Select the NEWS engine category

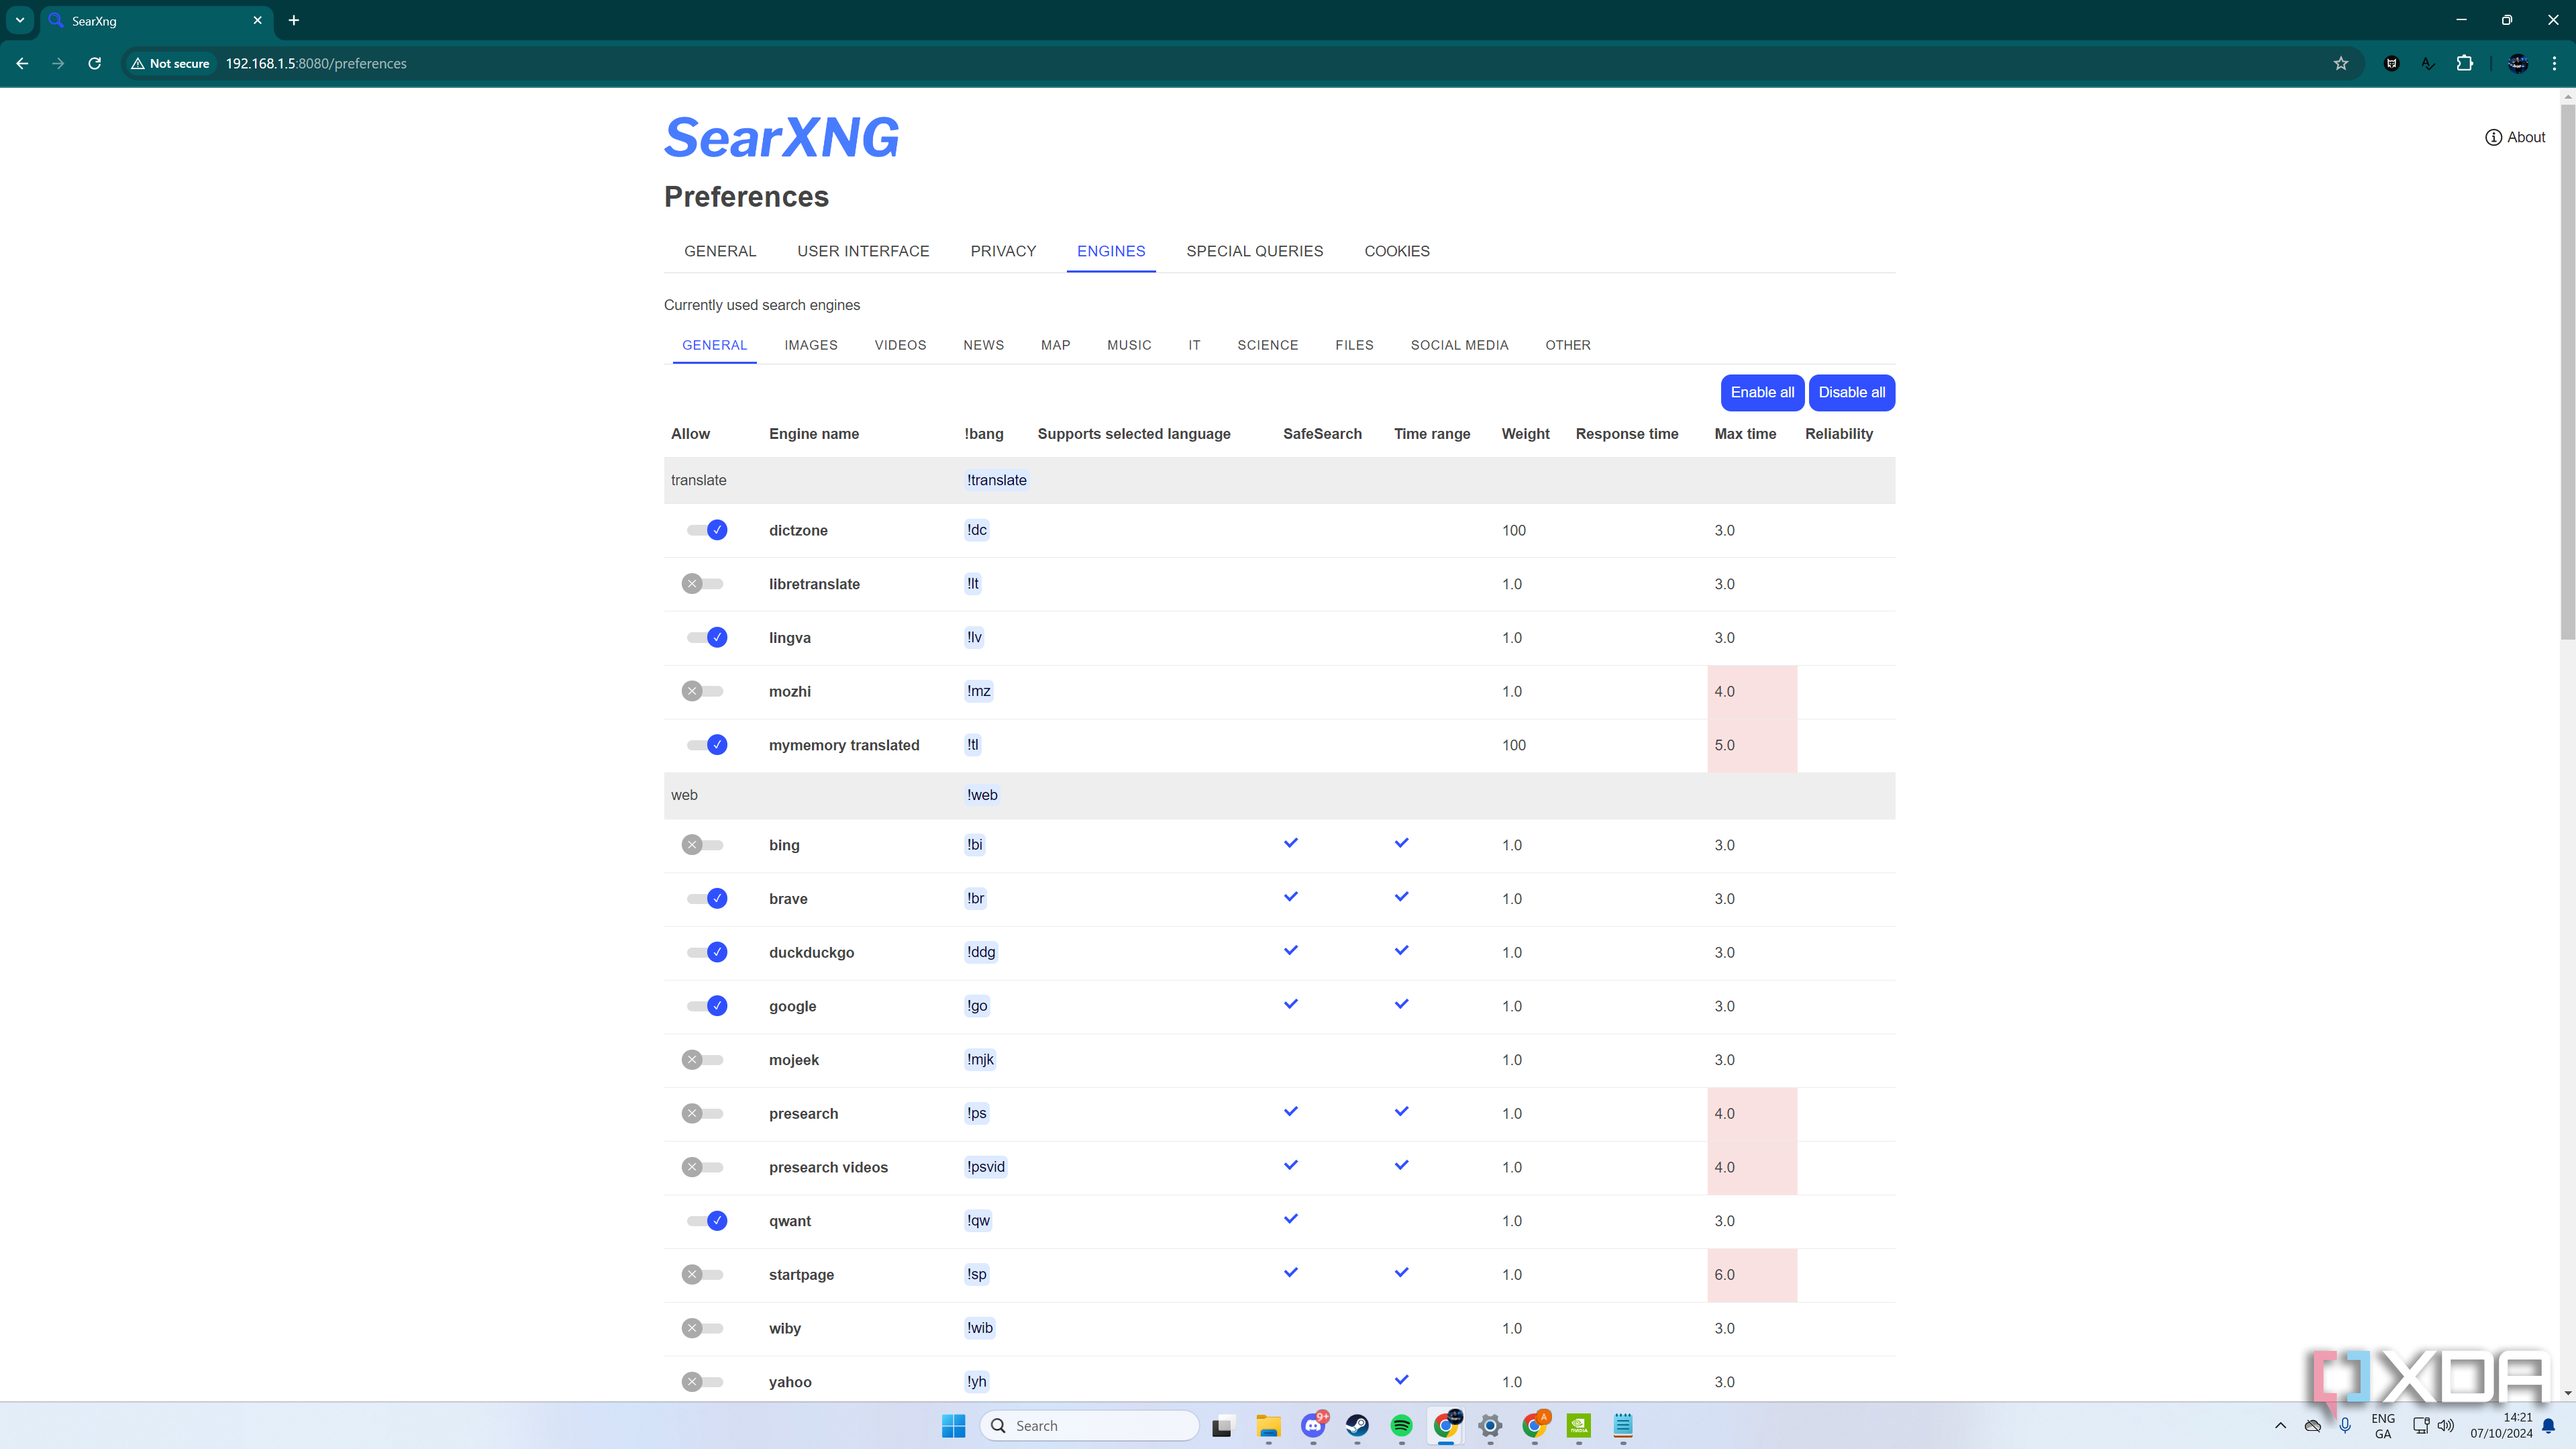(983, 345)
